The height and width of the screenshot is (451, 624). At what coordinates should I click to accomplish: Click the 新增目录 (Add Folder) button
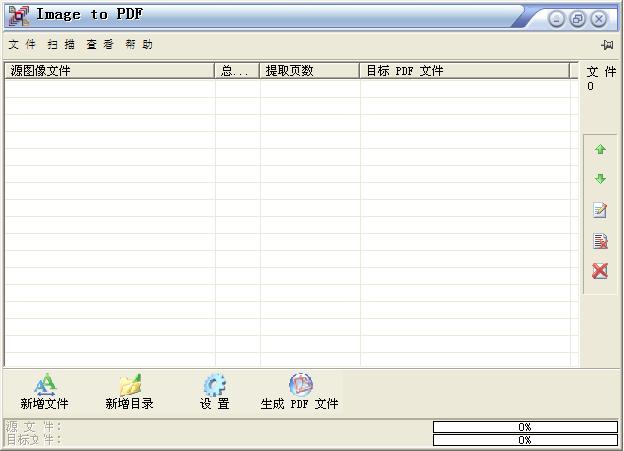pyautogui.click(x=129, y=392)
